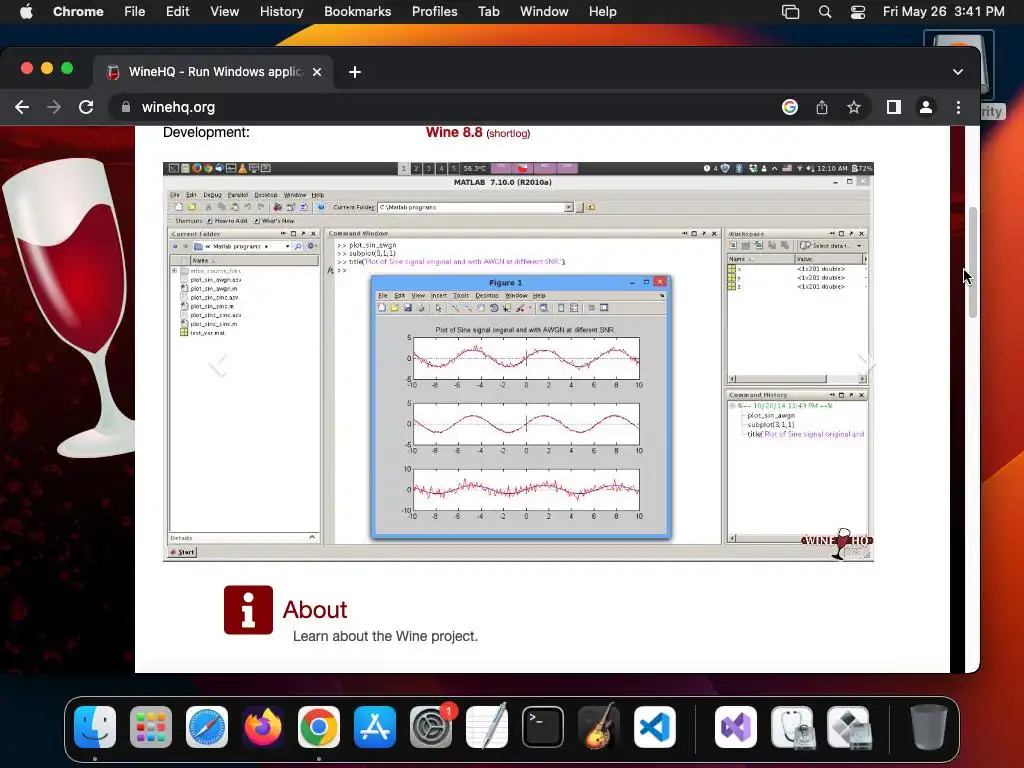Click the date and time in the menu bar
The width and height of the screenshot is (1024, 768).
(943, 12)
